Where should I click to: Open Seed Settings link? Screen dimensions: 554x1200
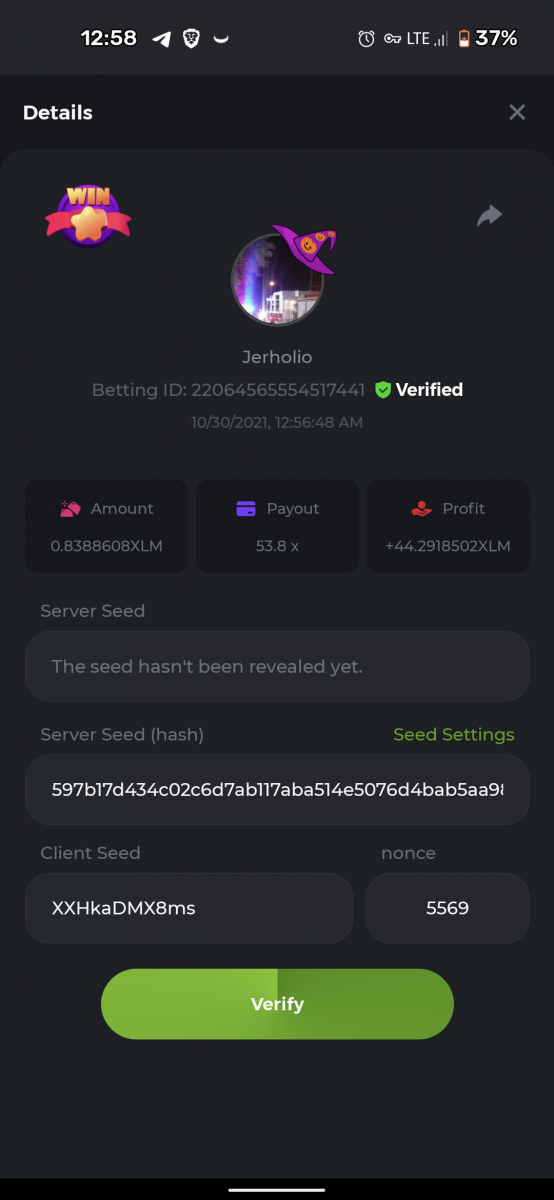point(454,735)
